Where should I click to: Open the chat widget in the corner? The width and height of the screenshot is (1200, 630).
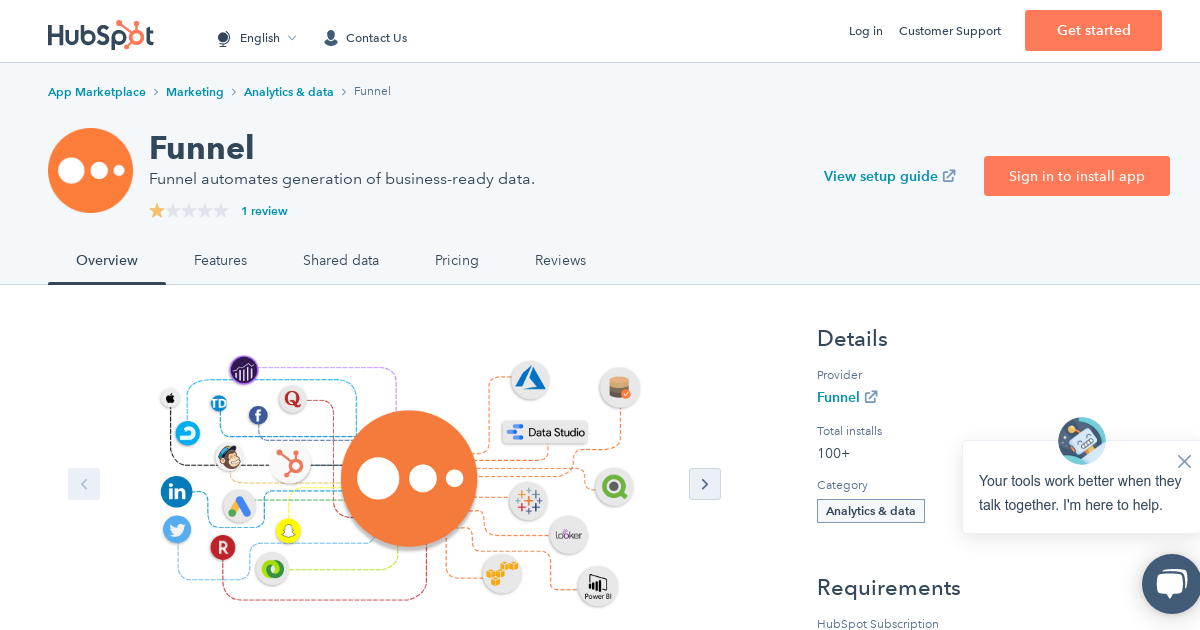(x=1172, y=584)
